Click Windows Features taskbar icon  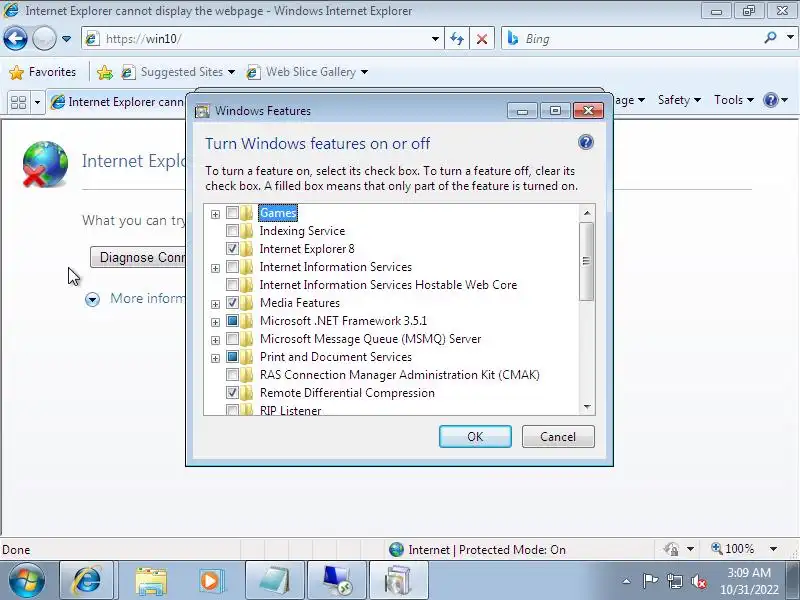(x=398, y=581)
